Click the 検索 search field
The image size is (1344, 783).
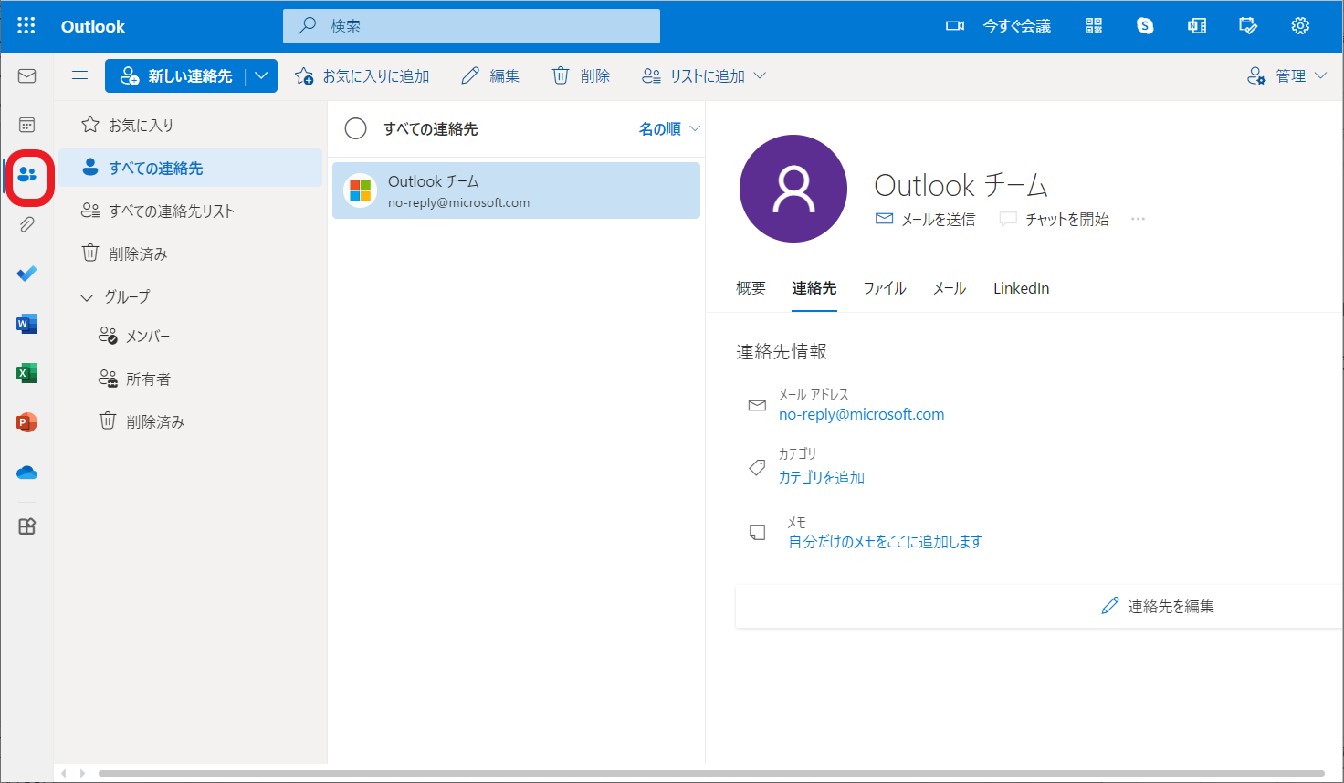coord(470,25)
